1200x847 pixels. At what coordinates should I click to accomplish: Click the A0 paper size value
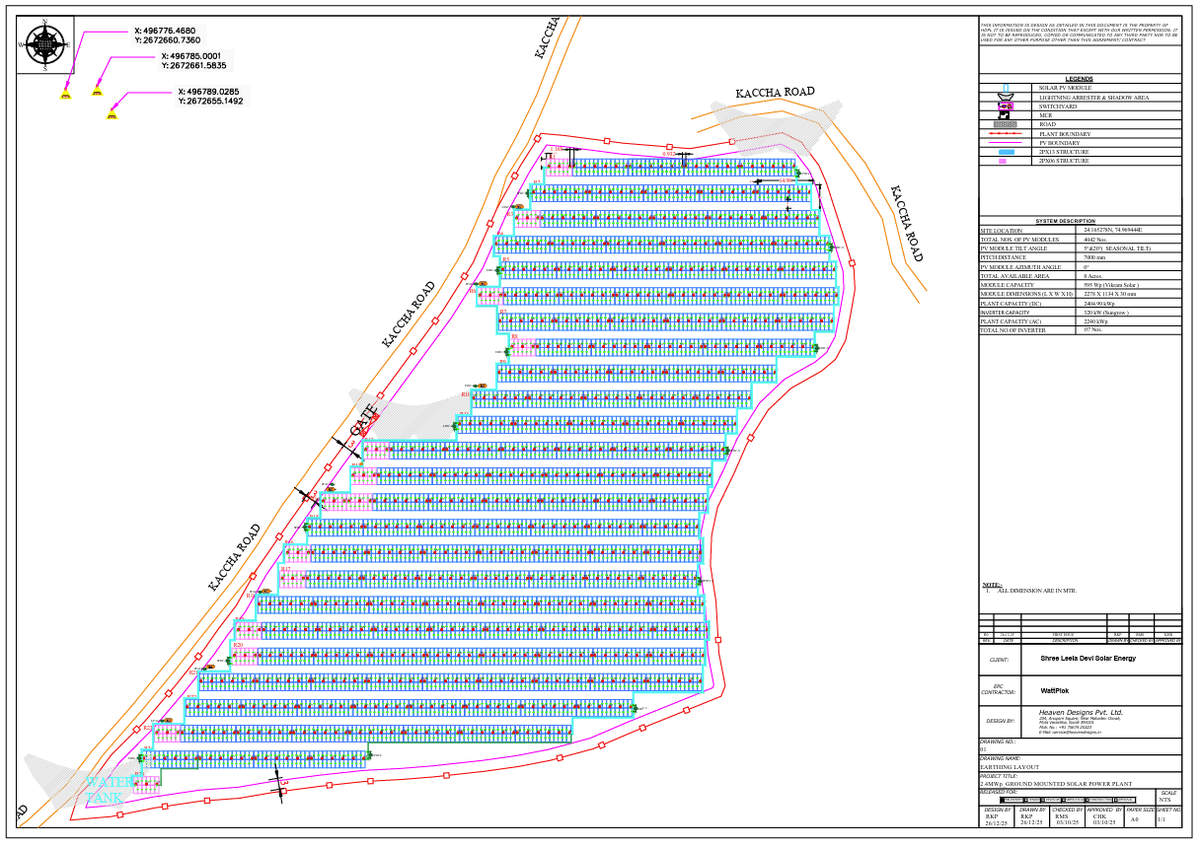1133,818
